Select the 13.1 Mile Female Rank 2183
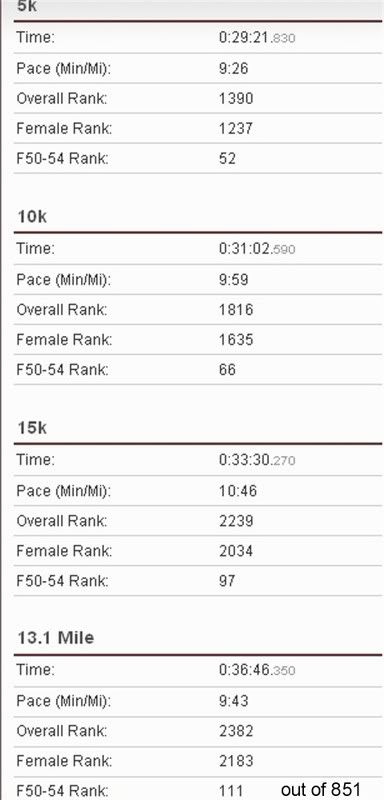Image resolution: width=384 pixels, height=800 pixels. [x=236, y=761]
